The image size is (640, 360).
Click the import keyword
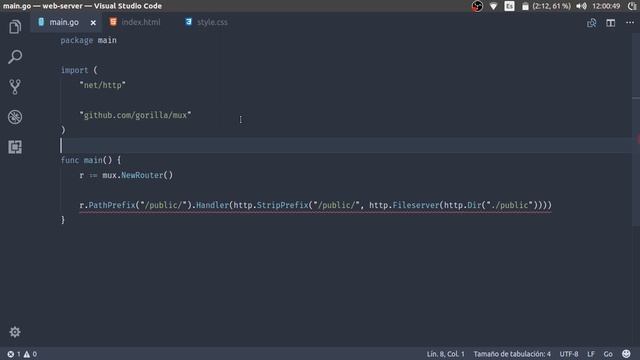(74, 70)
